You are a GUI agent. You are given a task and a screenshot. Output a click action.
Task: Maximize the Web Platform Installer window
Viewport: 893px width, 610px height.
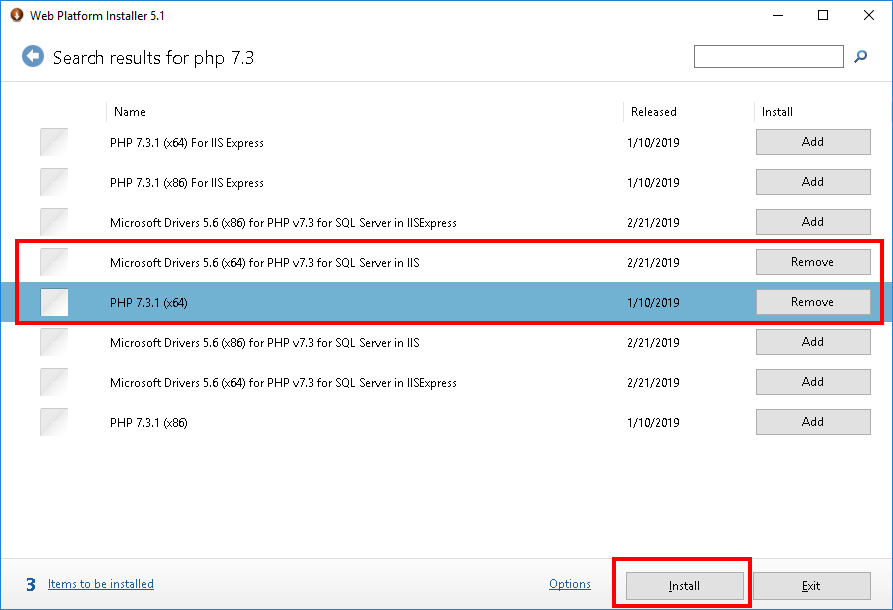click(823, 15)
